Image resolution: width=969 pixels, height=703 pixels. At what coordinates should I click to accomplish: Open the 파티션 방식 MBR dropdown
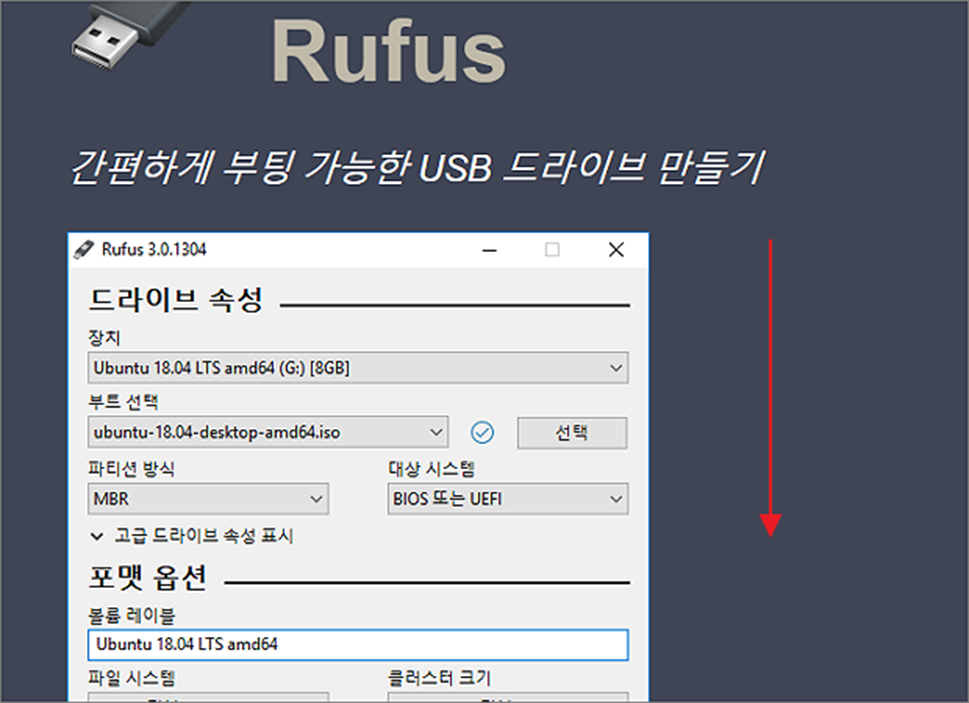pyautogui.click(x=208, y=499)
